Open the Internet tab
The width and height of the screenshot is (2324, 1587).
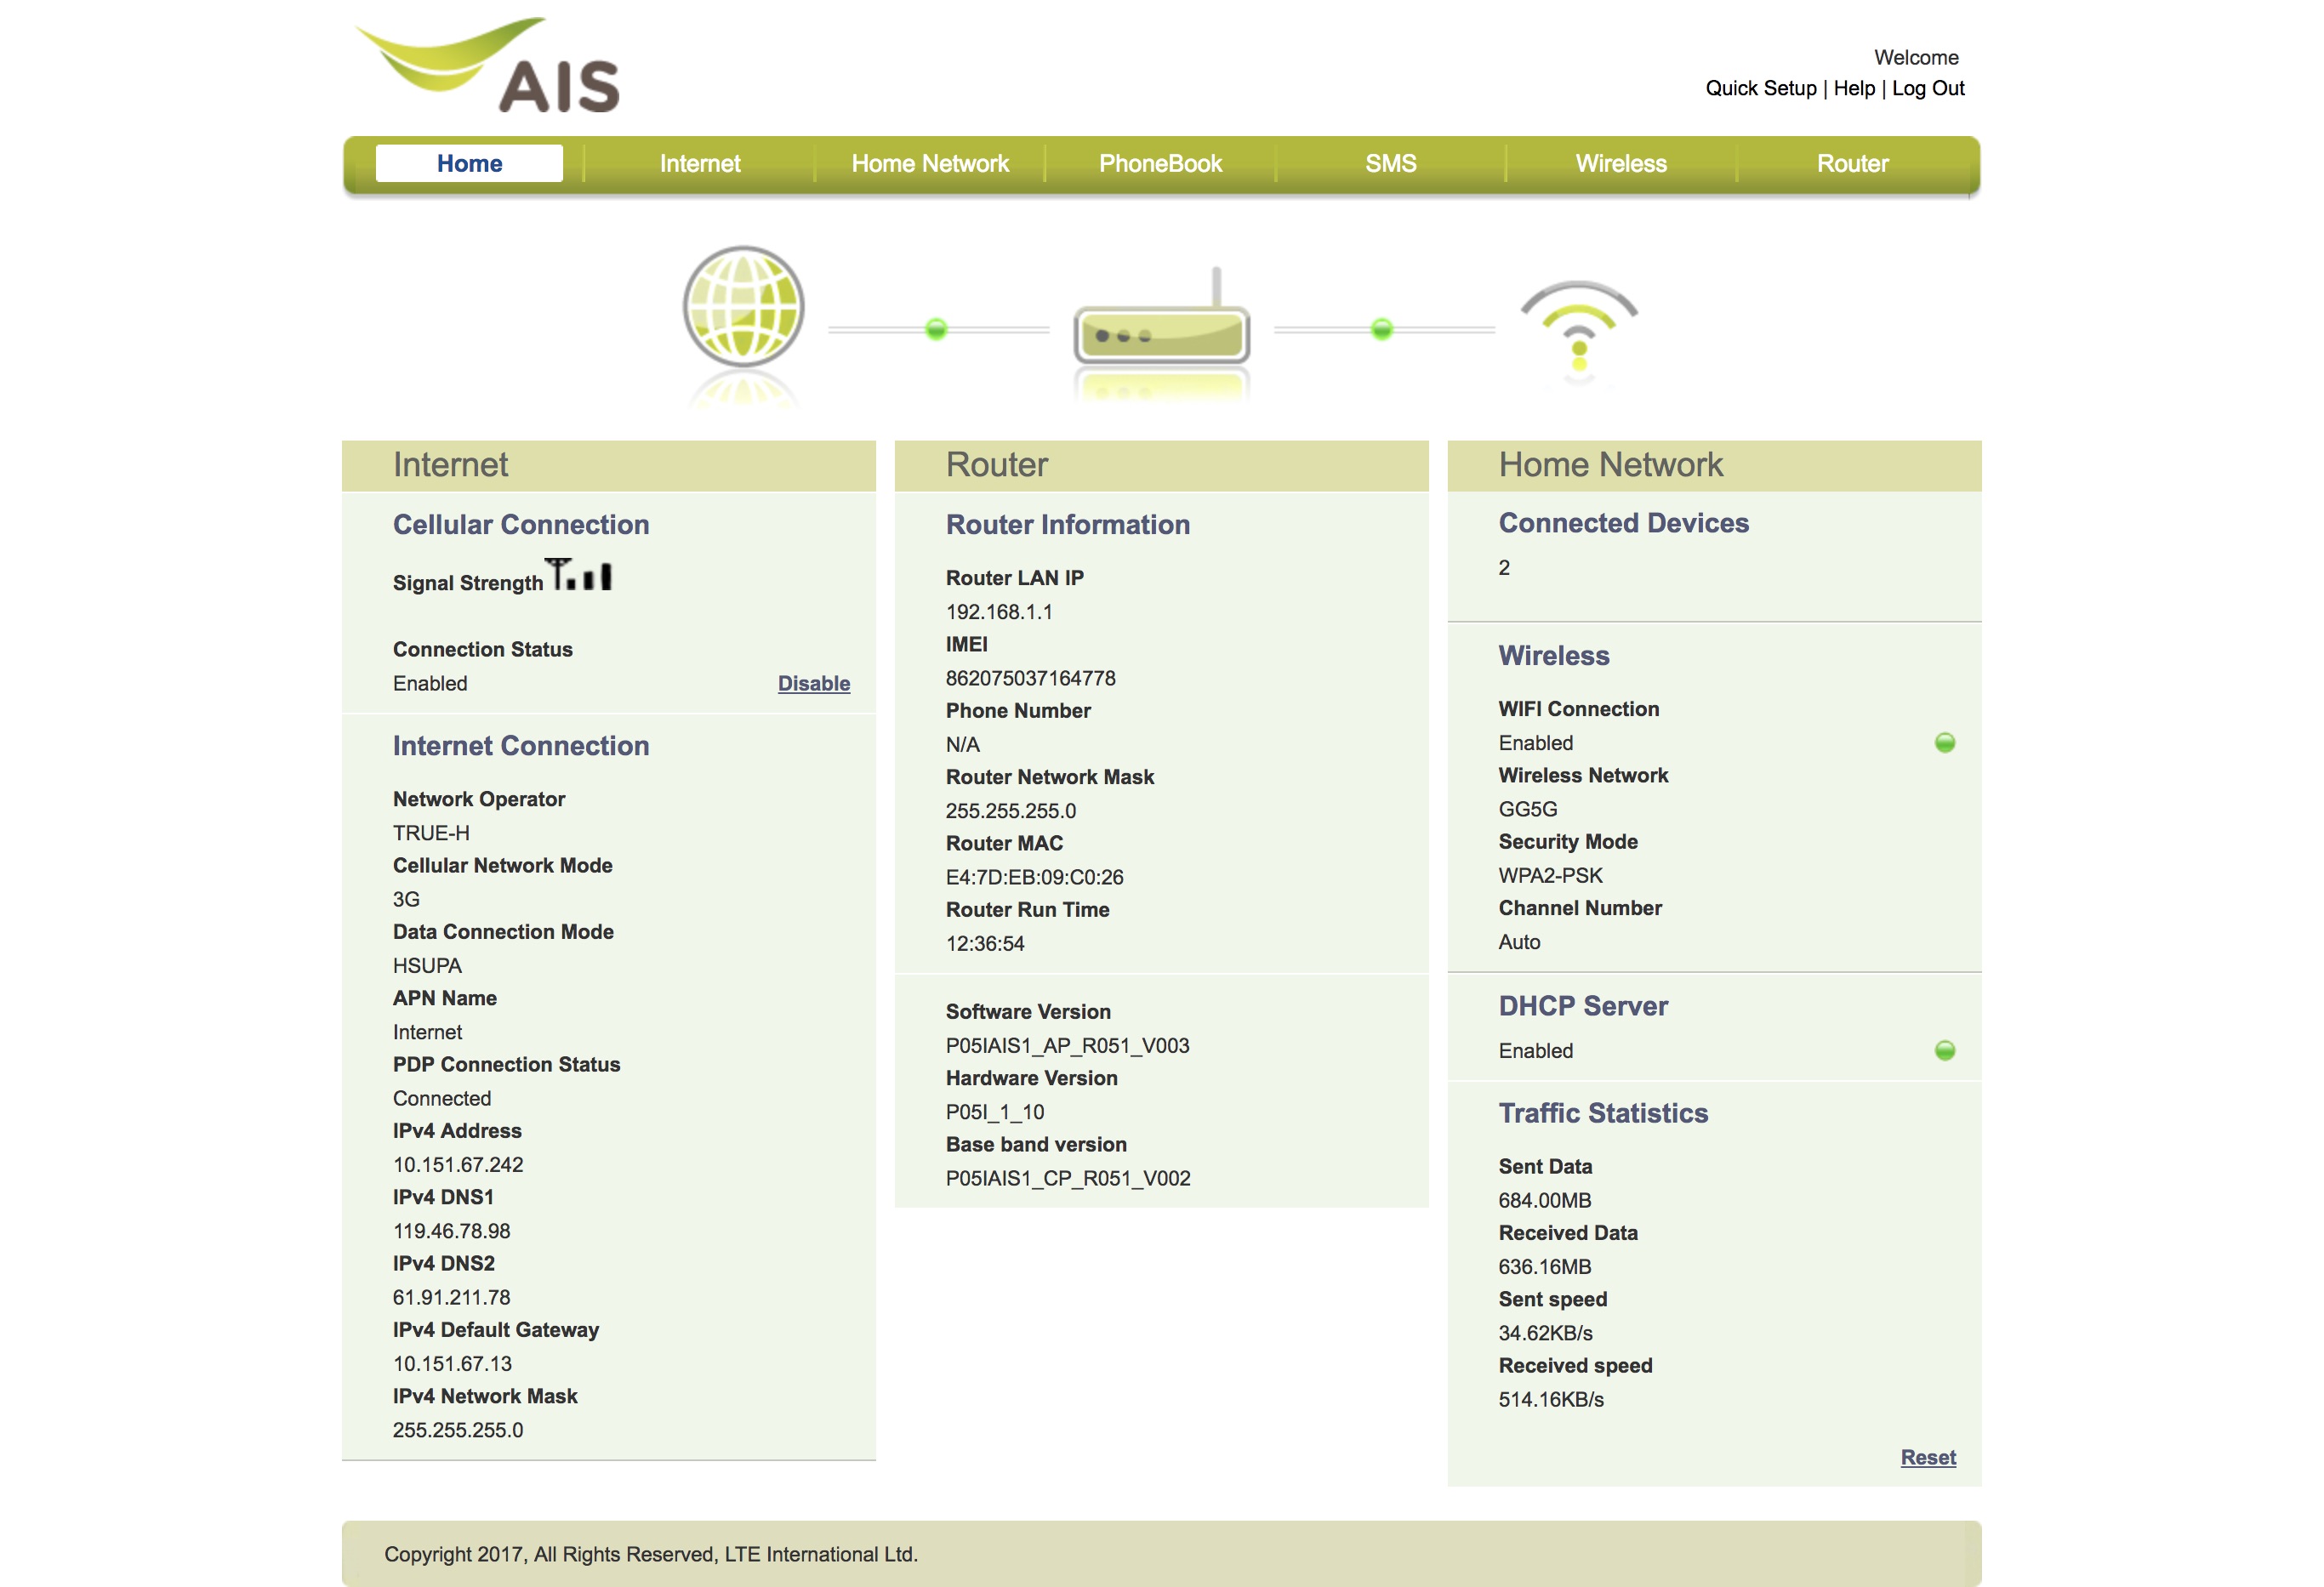pos(699,163)
